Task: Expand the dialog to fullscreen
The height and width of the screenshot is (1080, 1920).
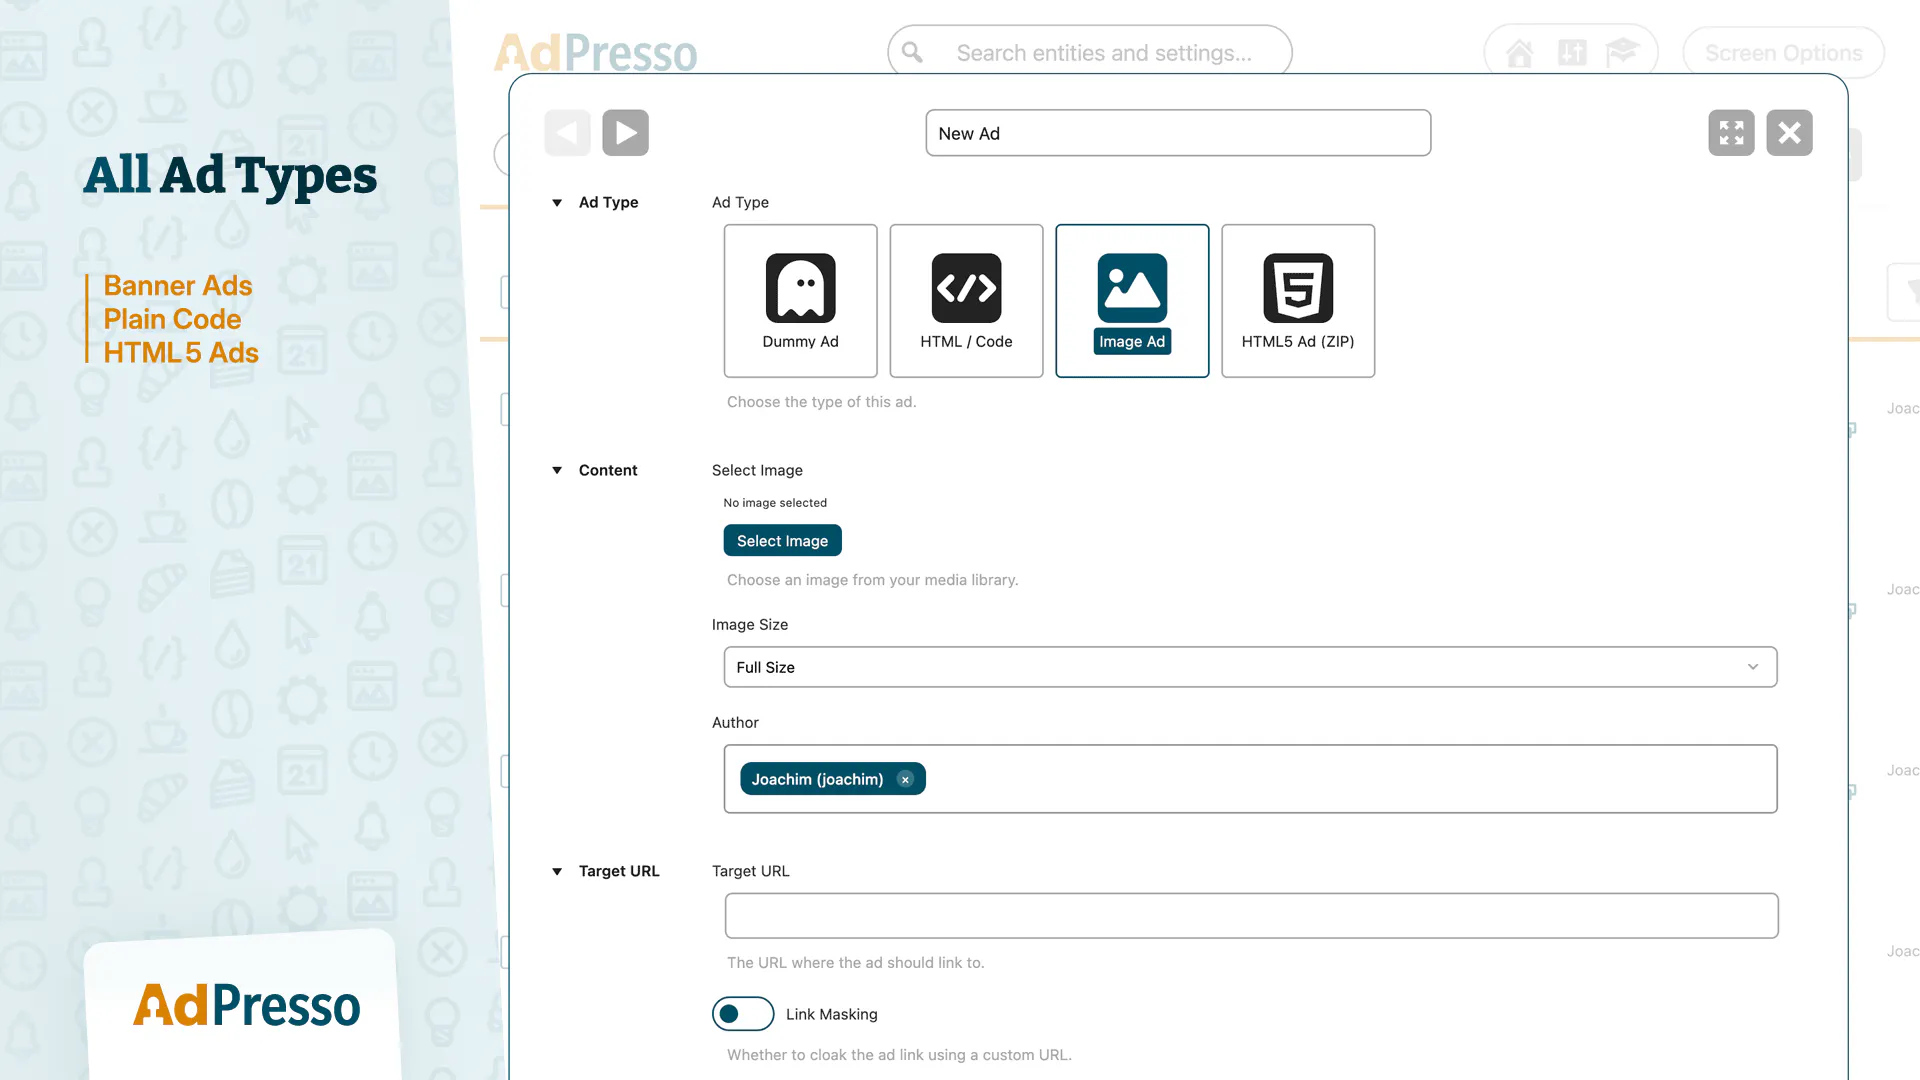Action: coord(1731,133)
